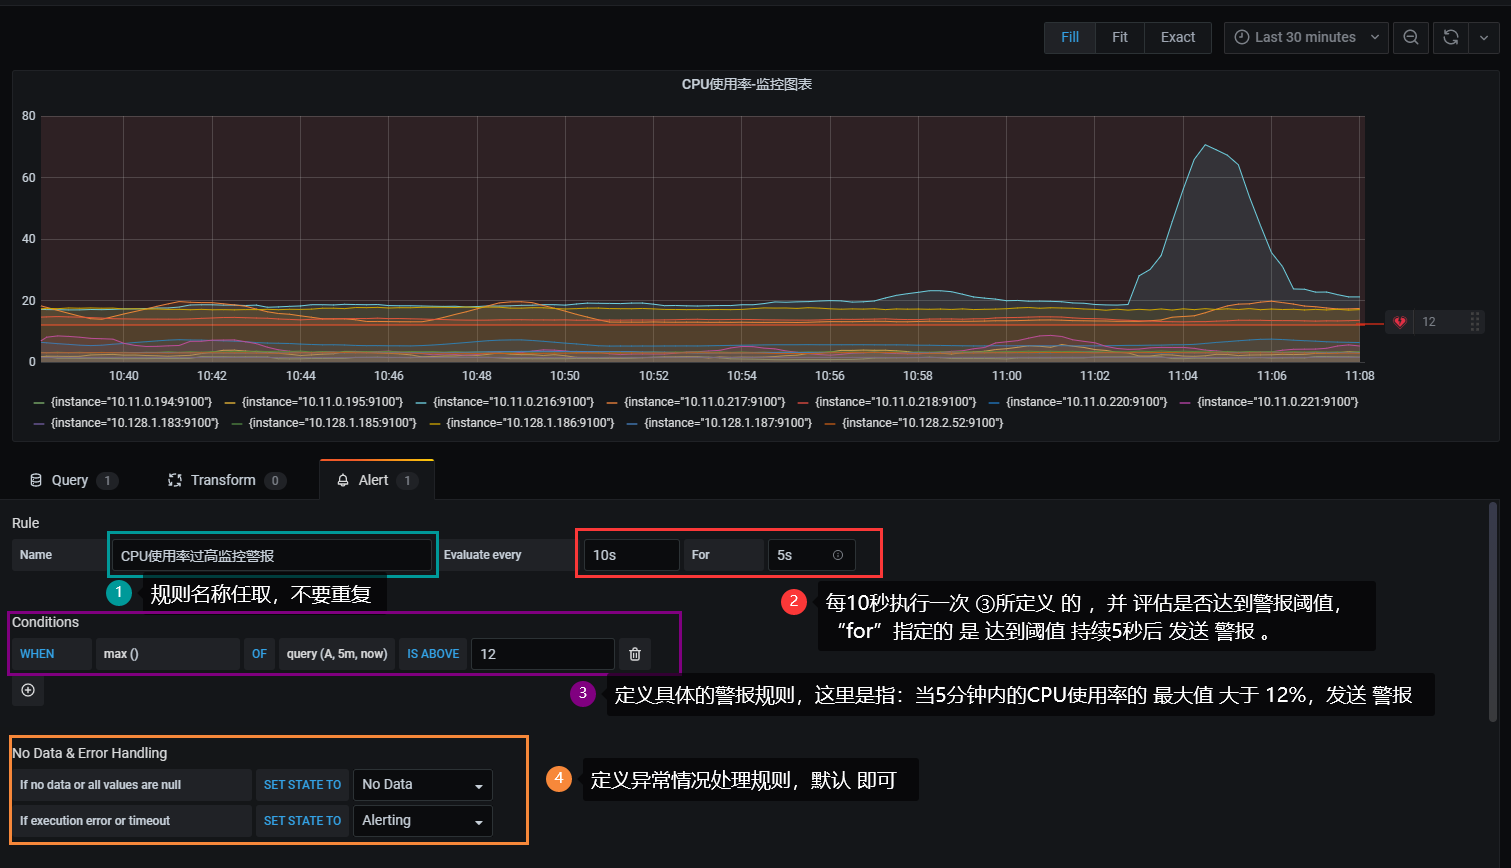Click the vertical scrollbar of the alert editor
The height and width of the screenshot is (868, 1511).
(1493, 610)
